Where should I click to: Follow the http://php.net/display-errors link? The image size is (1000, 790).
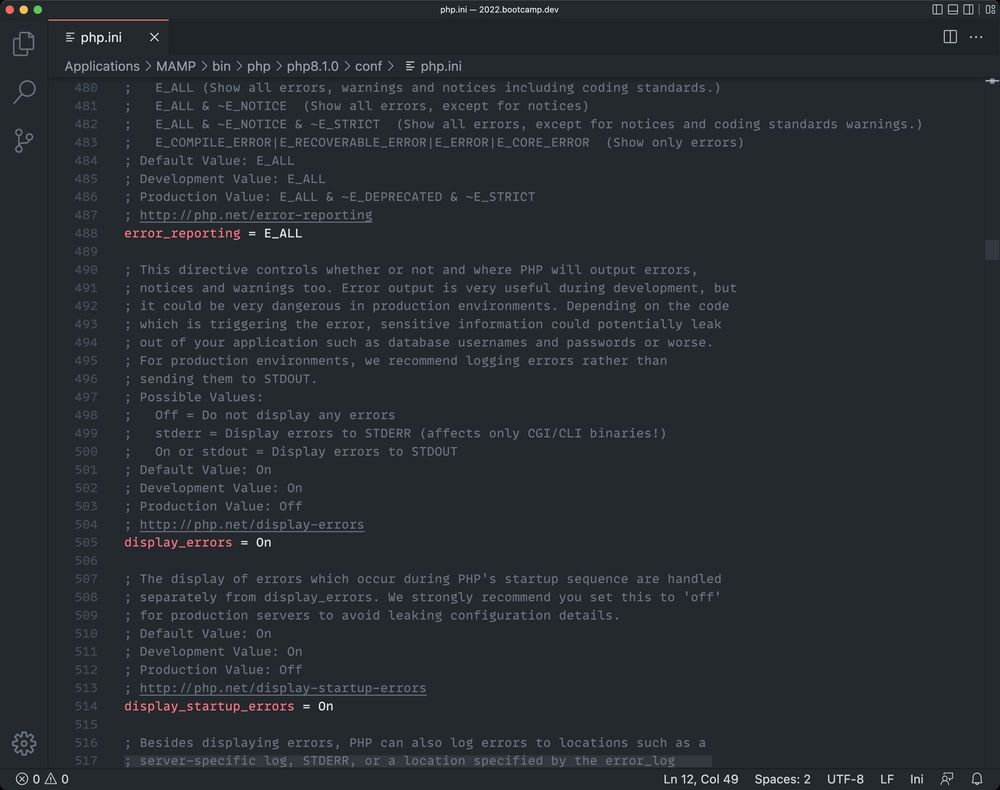252,524
